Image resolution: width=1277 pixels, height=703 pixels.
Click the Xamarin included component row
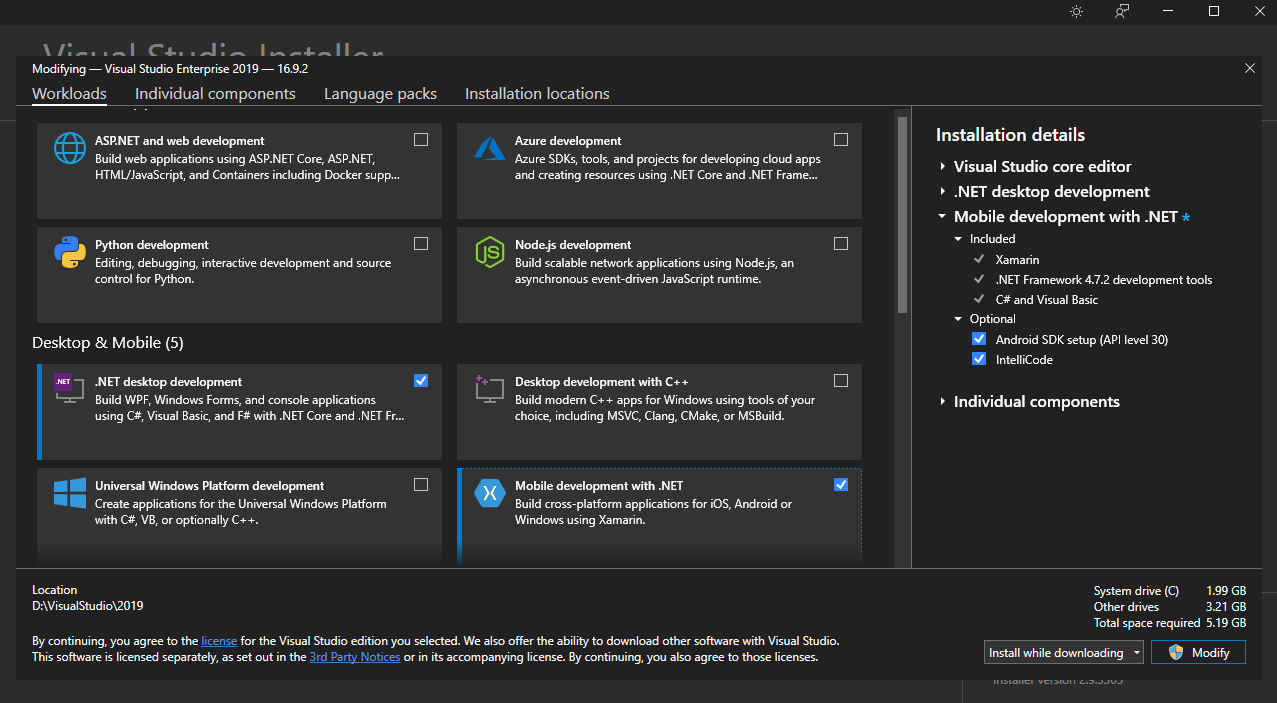[x=1017, y=259]
